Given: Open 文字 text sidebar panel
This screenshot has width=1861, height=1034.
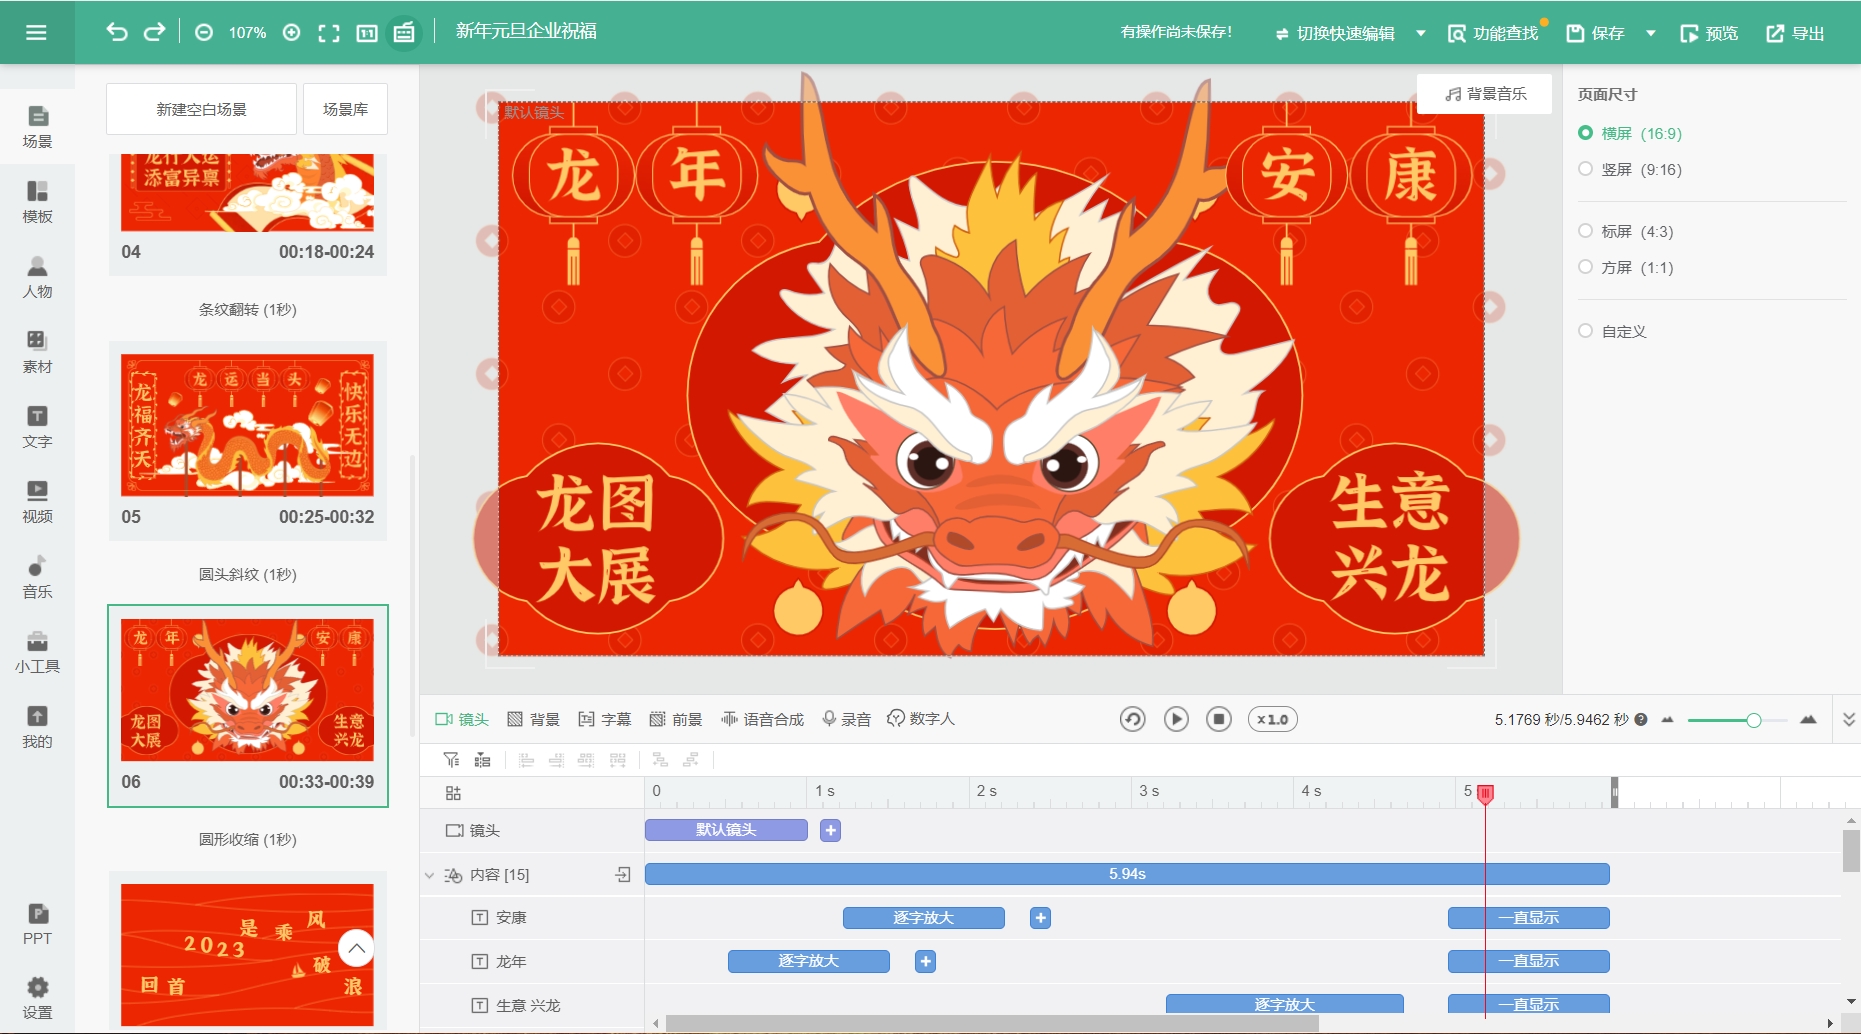Looking at the screenshot, I should click(x=37, y=427).
